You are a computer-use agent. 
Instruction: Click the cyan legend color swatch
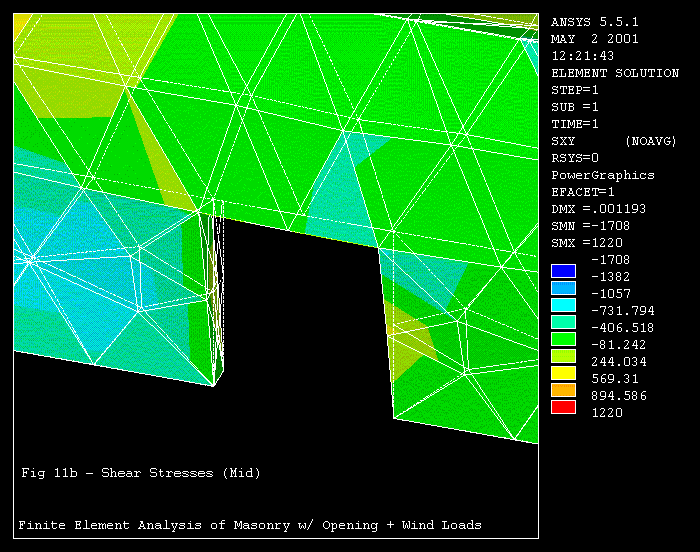pos(564,305)
